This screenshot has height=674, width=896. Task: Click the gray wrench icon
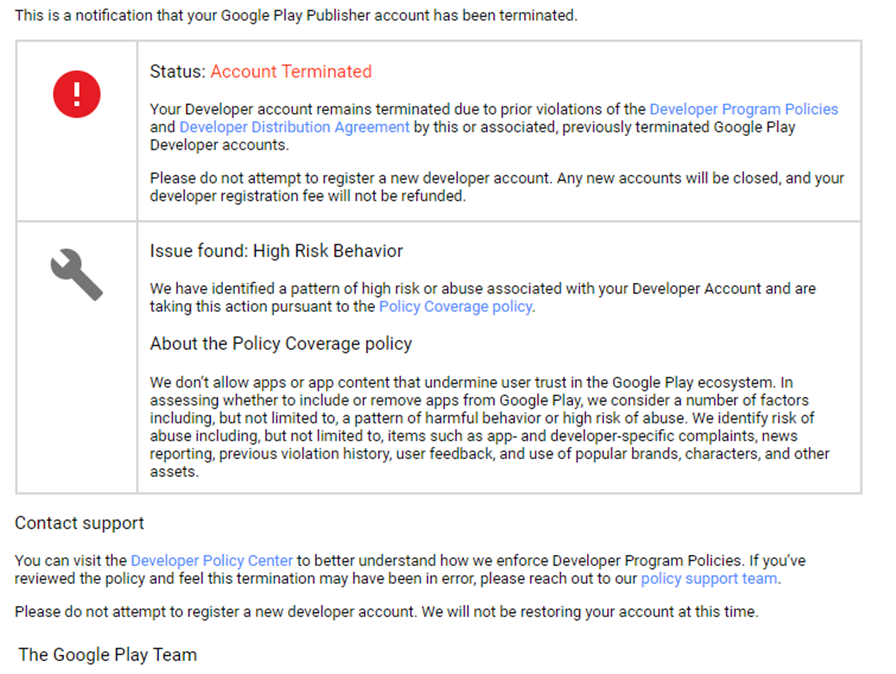(77, 274)
